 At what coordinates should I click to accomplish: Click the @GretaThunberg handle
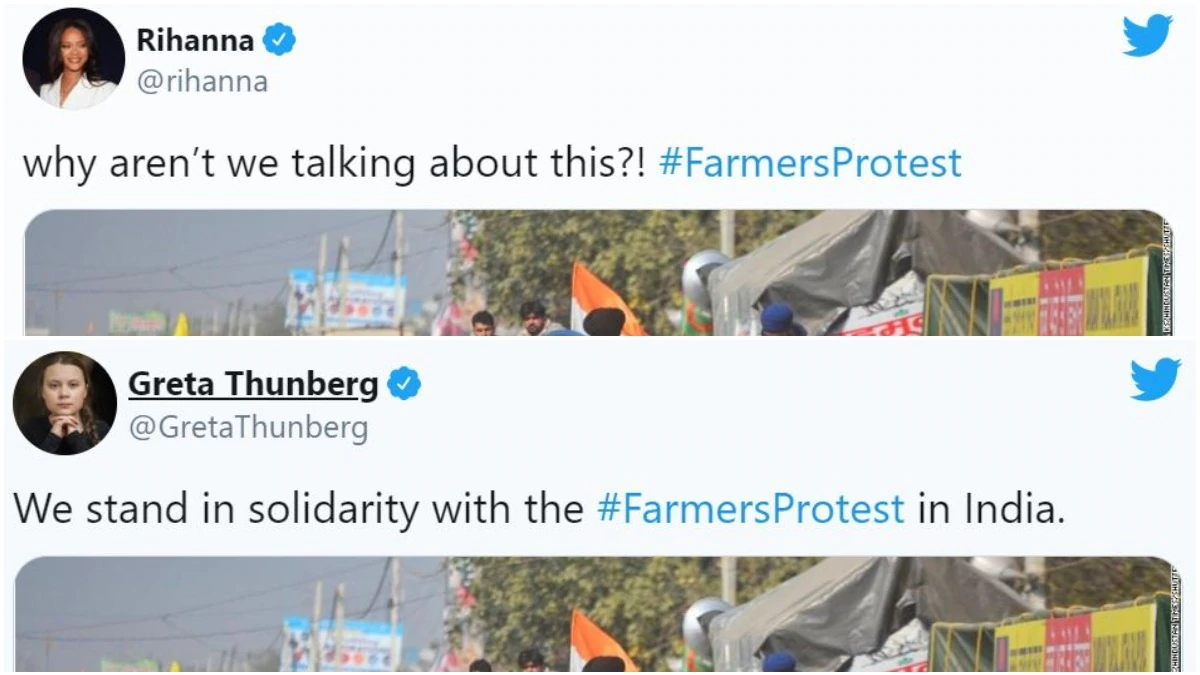pos(248,428)
